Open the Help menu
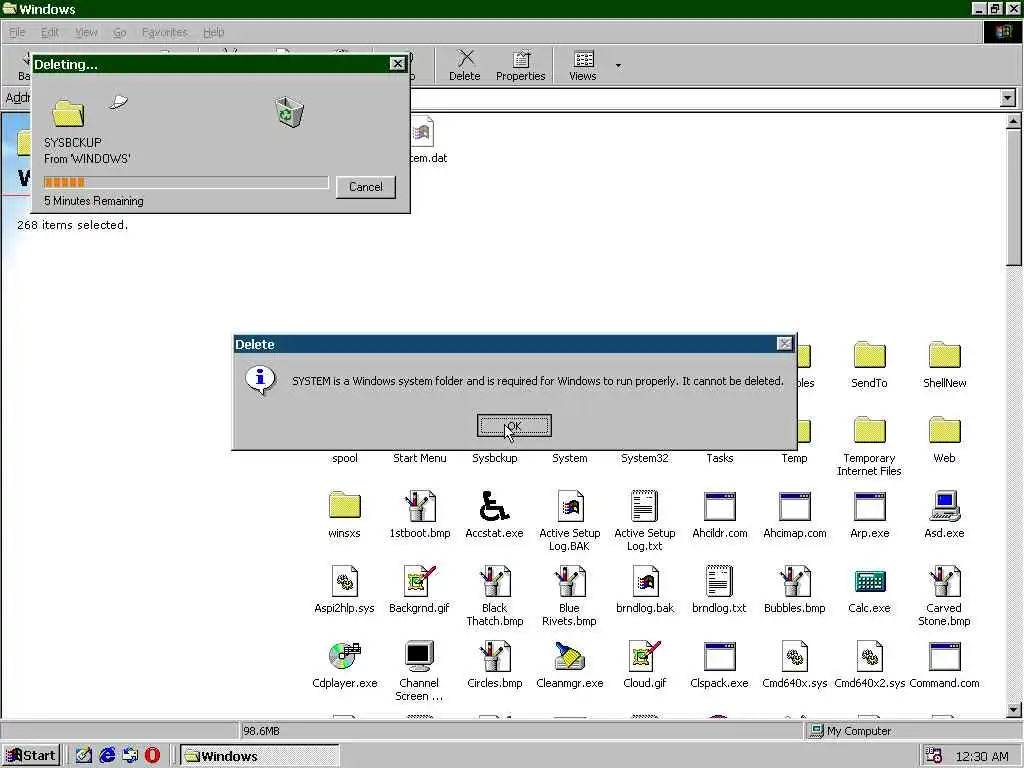This screenshot has height=768, width=1024. point(214,32)
